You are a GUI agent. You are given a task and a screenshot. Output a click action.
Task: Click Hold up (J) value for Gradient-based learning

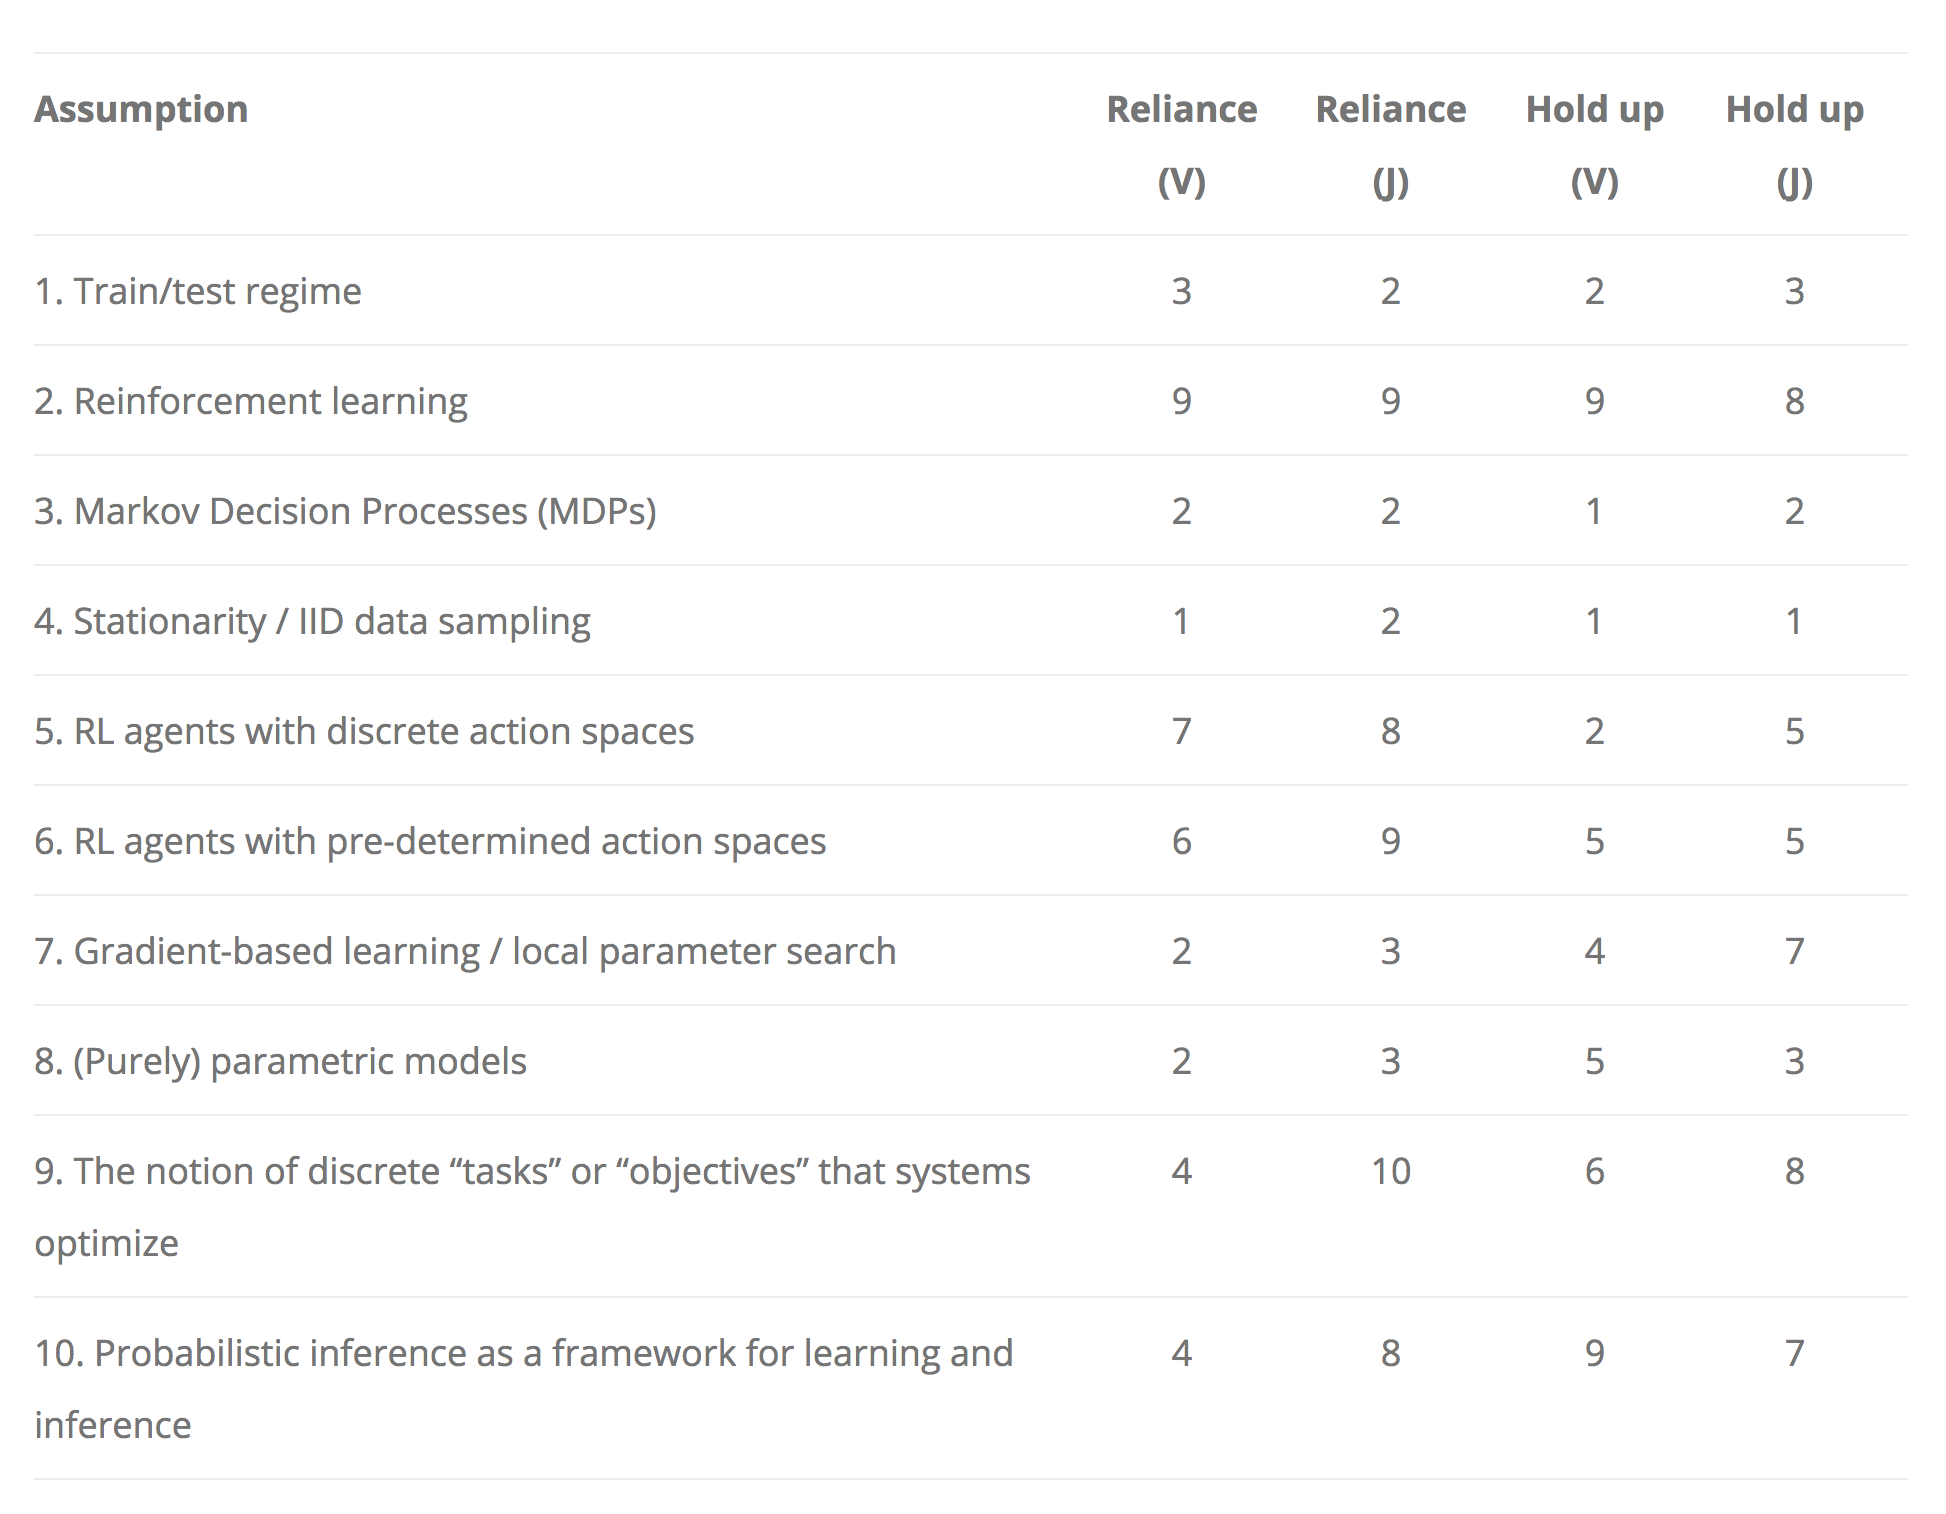(1794, 951)
